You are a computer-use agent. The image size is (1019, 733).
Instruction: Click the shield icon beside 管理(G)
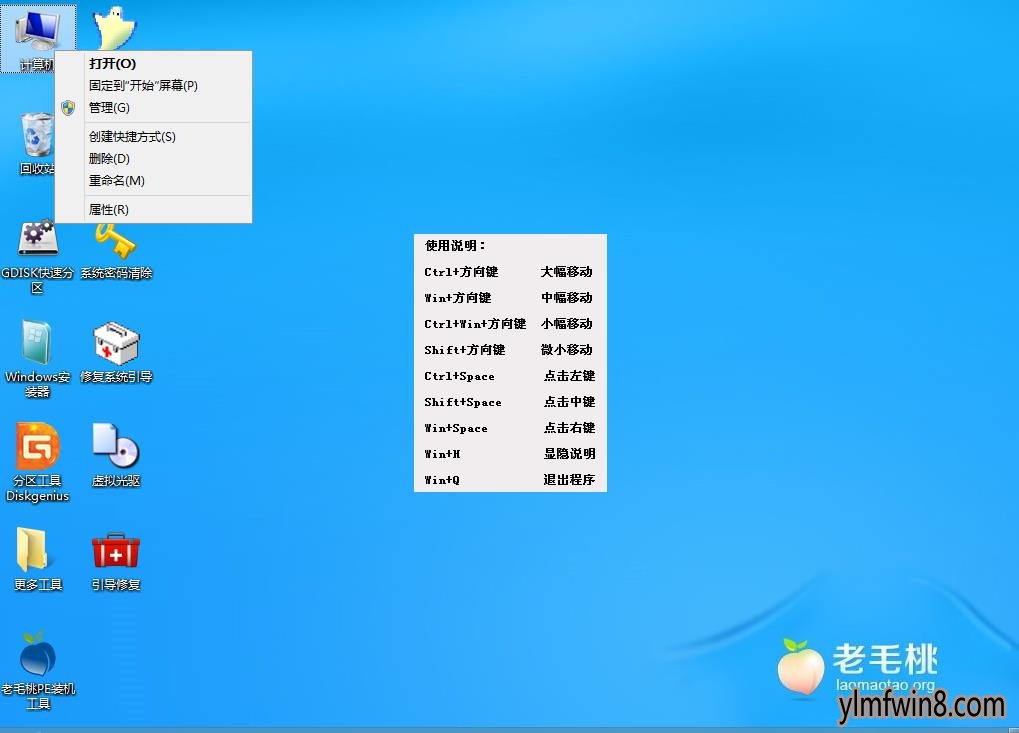(x=68, y=108)
